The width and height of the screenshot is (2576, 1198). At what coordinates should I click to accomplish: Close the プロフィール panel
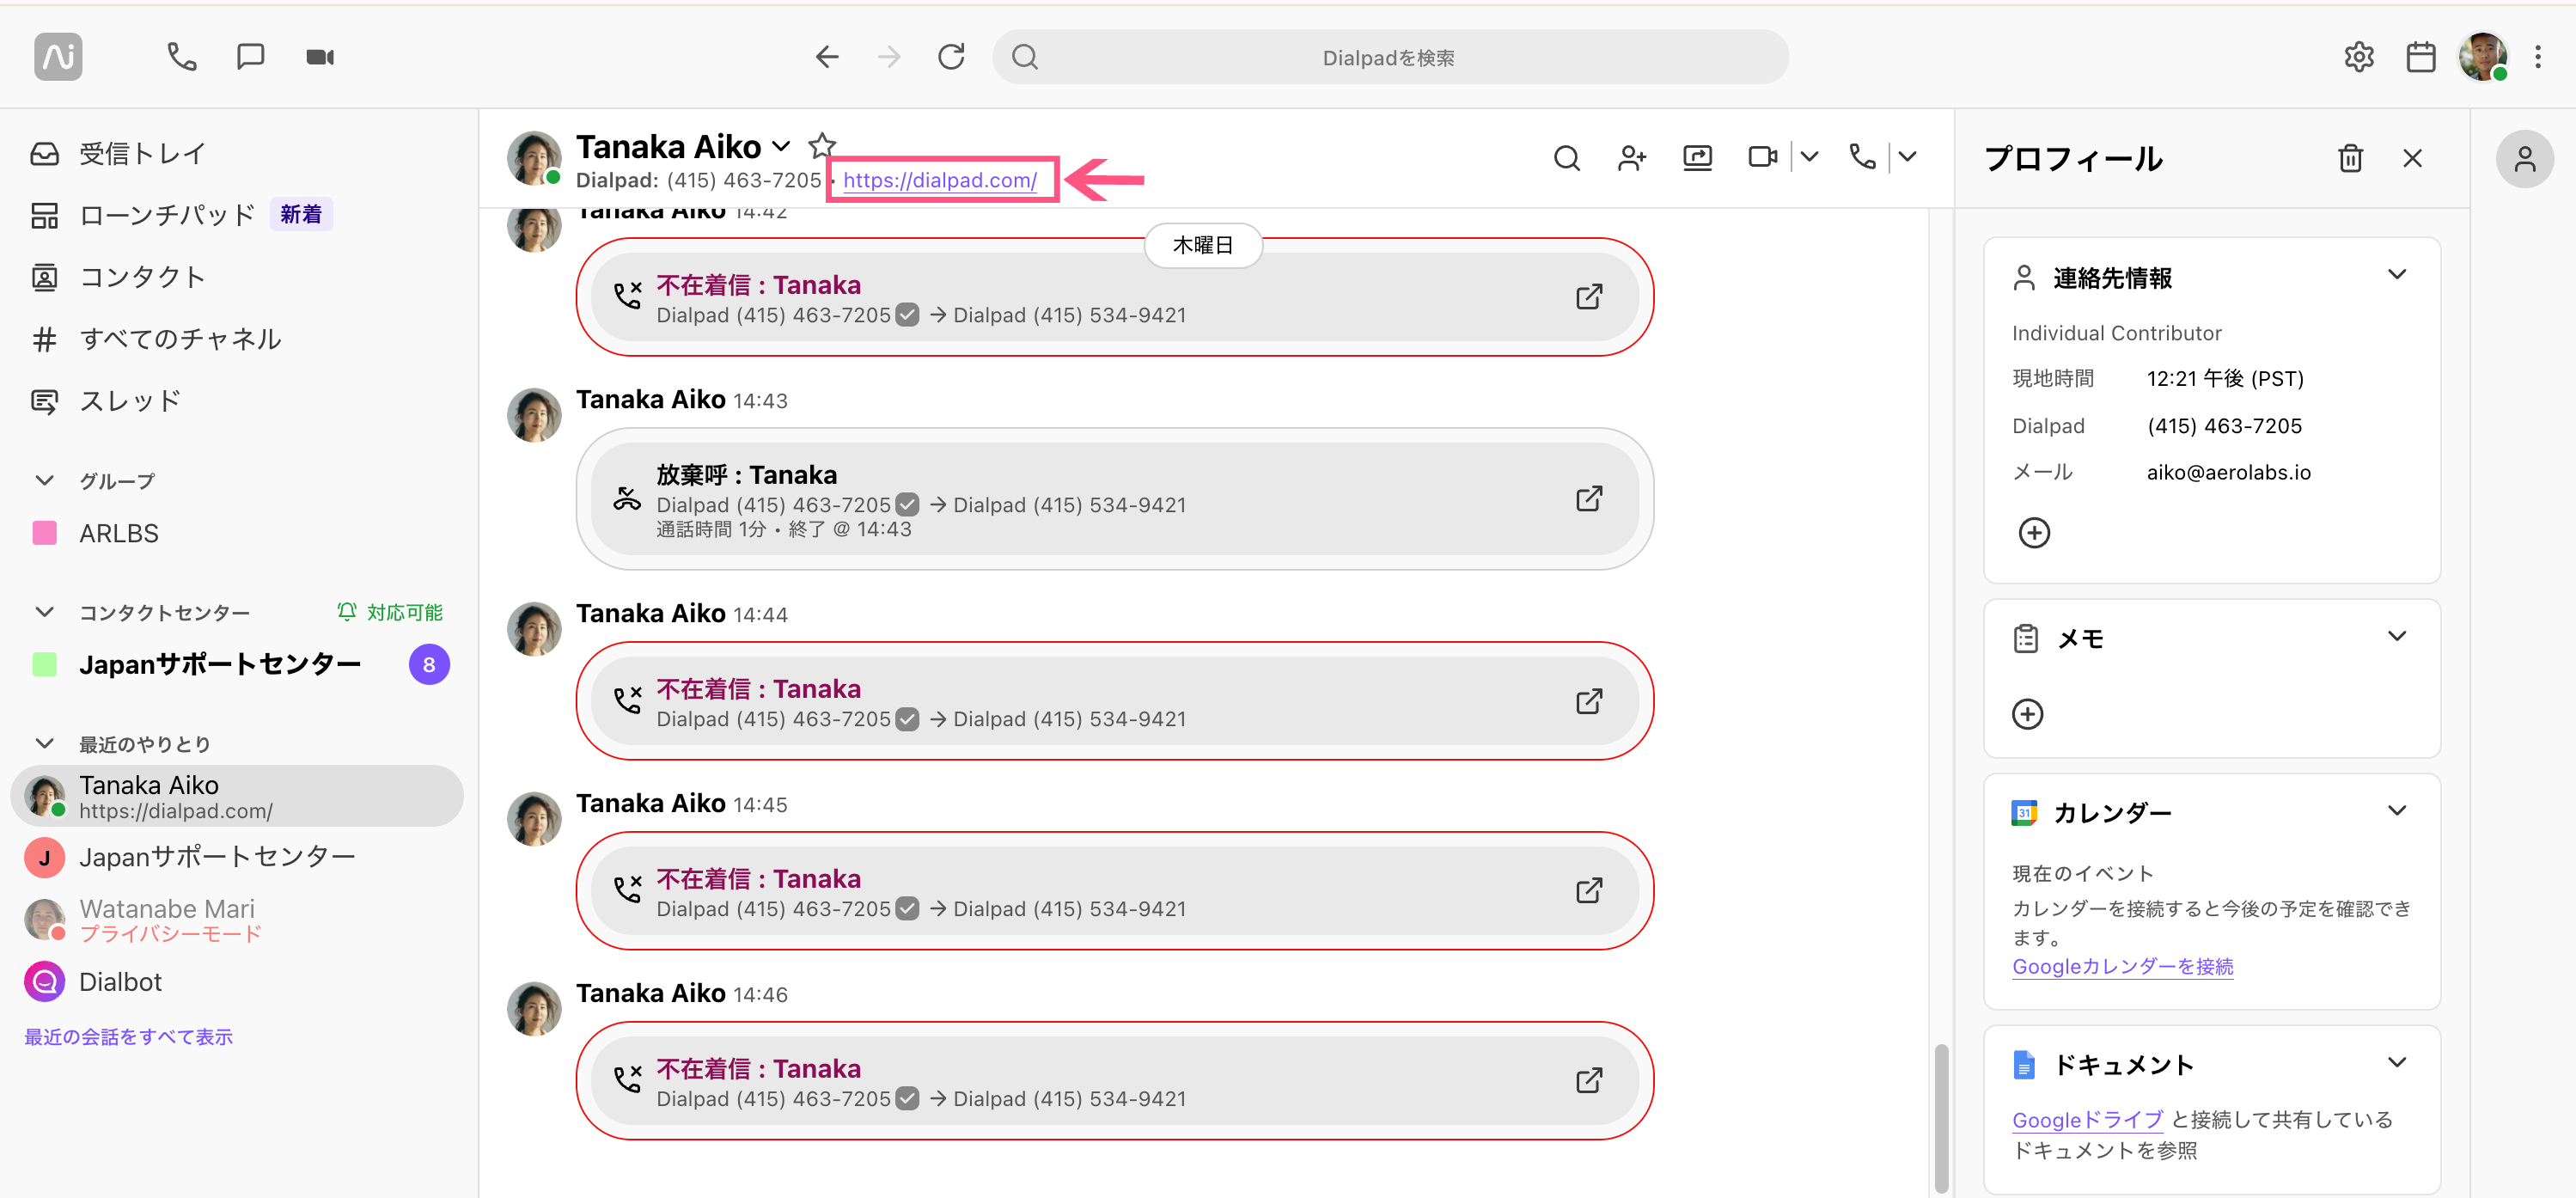tap(2412, 158)
